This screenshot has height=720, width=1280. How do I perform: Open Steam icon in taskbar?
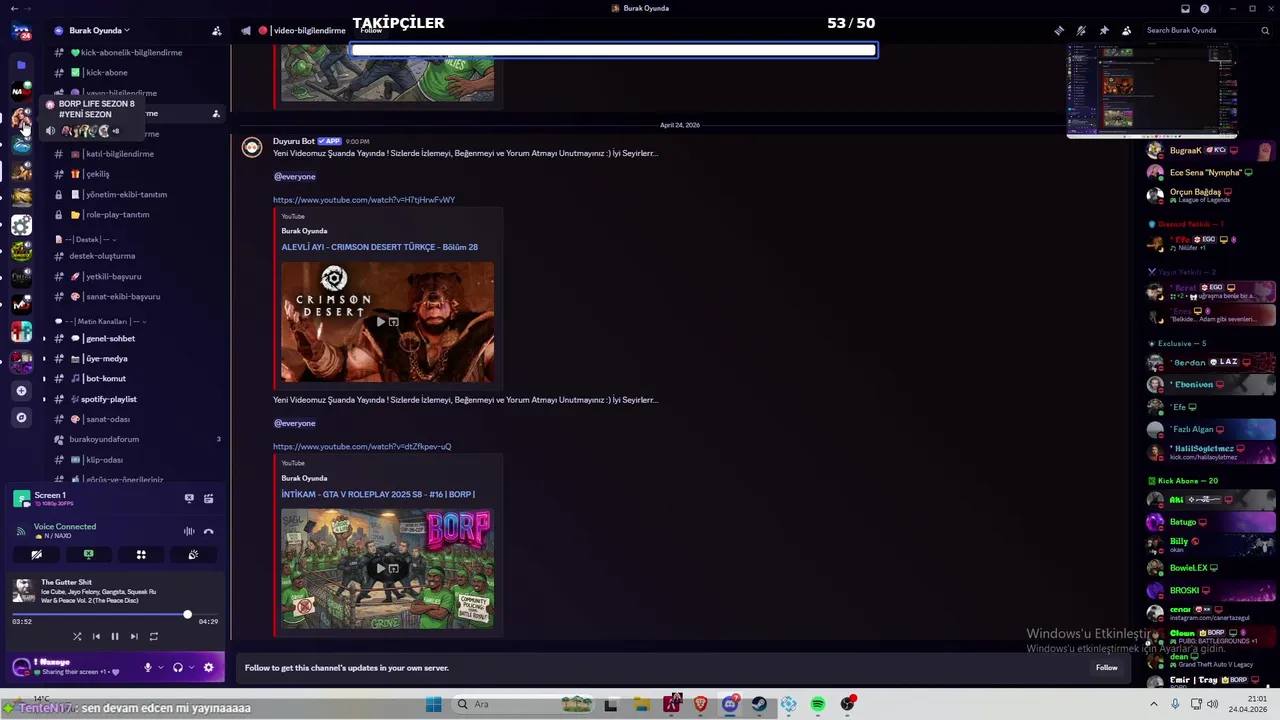pyautogui.click(x=759, y=705)
